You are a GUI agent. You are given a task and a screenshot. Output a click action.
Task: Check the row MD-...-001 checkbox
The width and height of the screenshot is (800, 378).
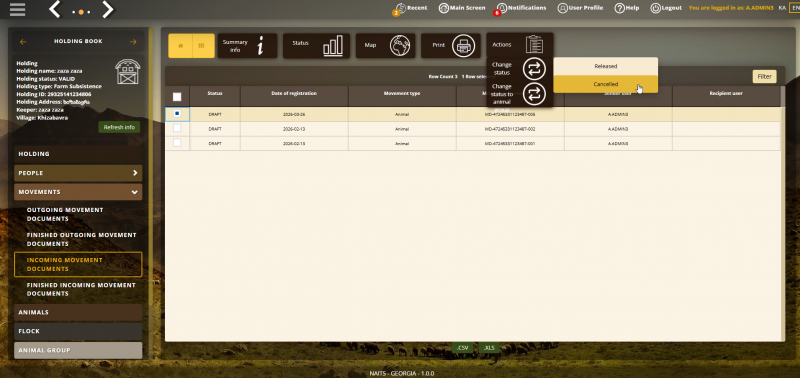click(x=177, y=143)
